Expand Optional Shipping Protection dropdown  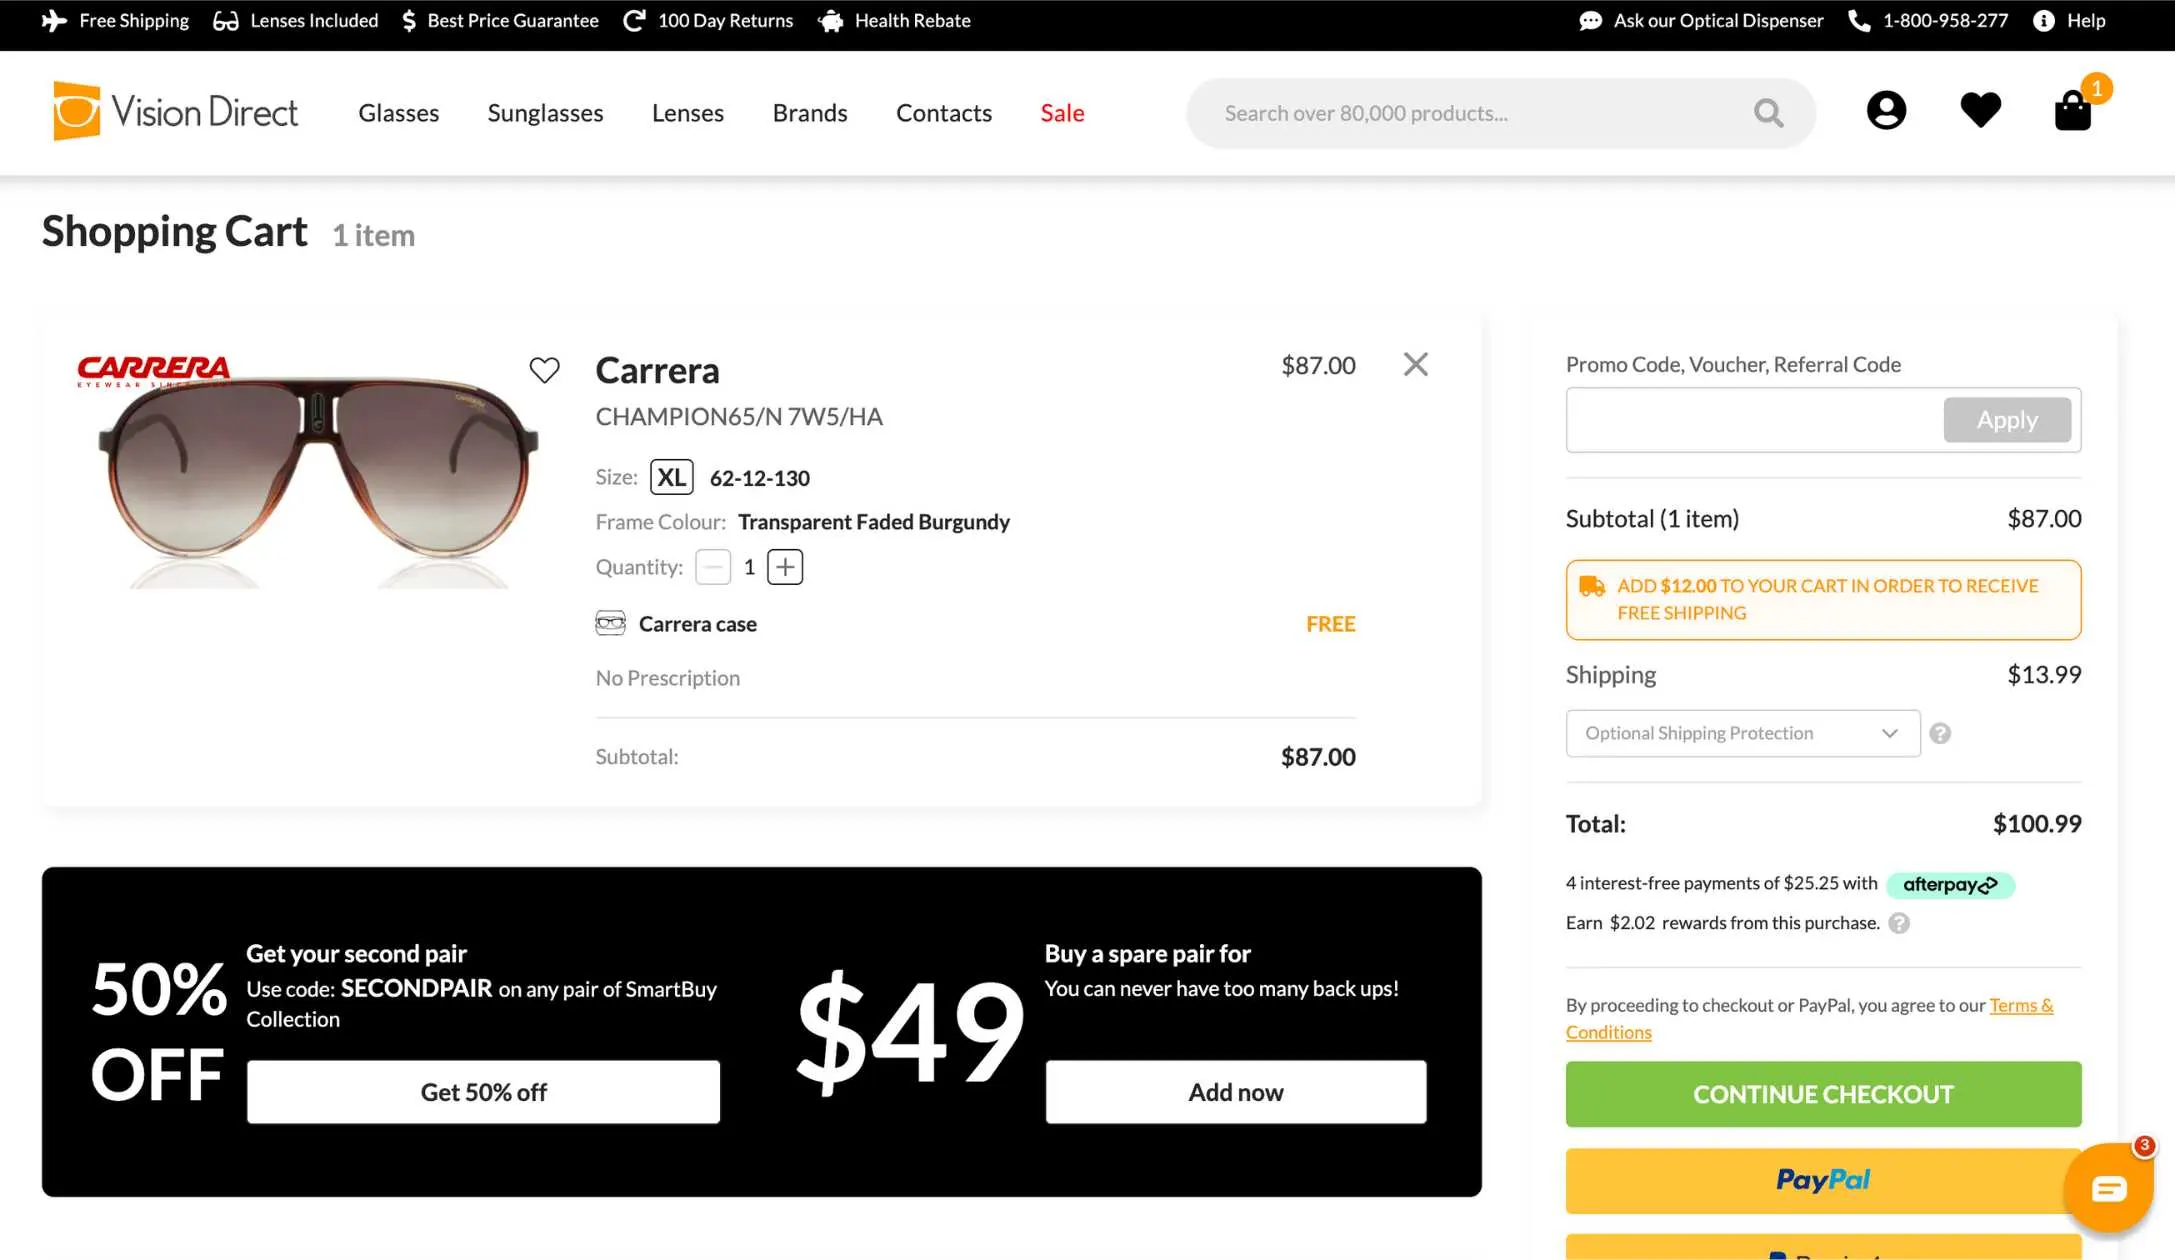coord(1742,734)
